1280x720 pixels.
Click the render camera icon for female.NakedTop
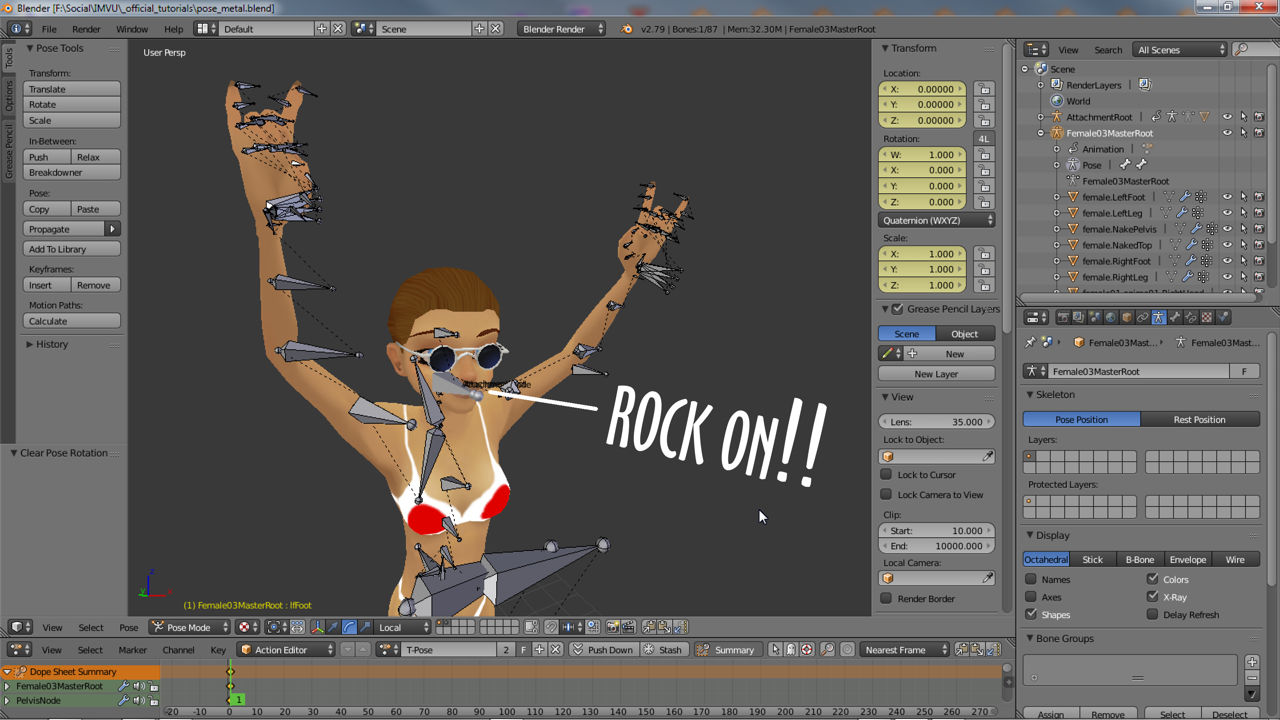click(1259, 245)
